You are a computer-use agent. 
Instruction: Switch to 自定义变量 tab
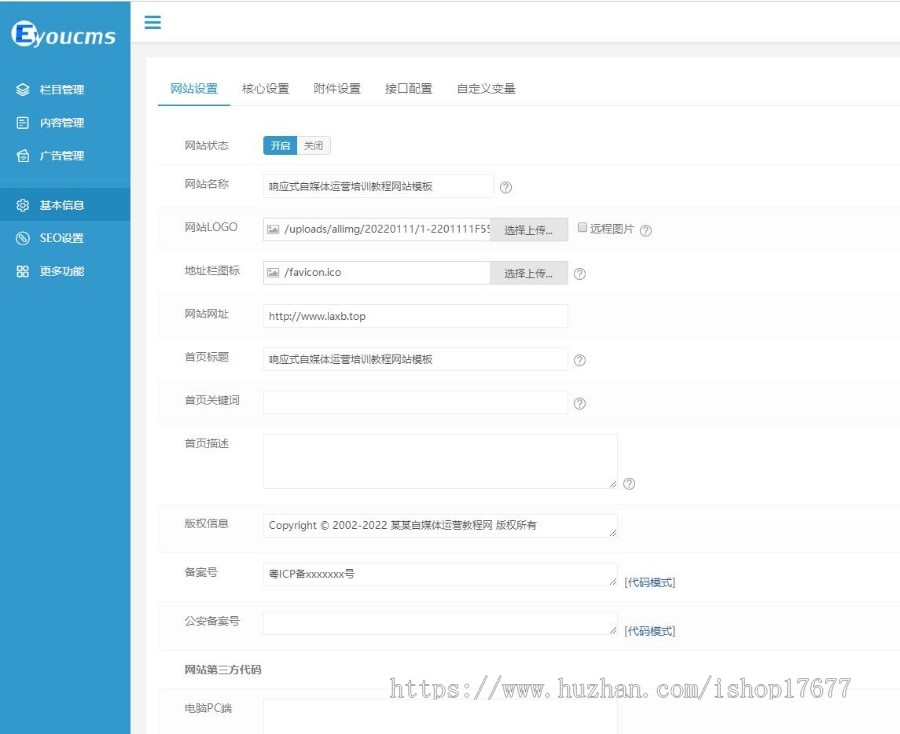click(486, 88)
